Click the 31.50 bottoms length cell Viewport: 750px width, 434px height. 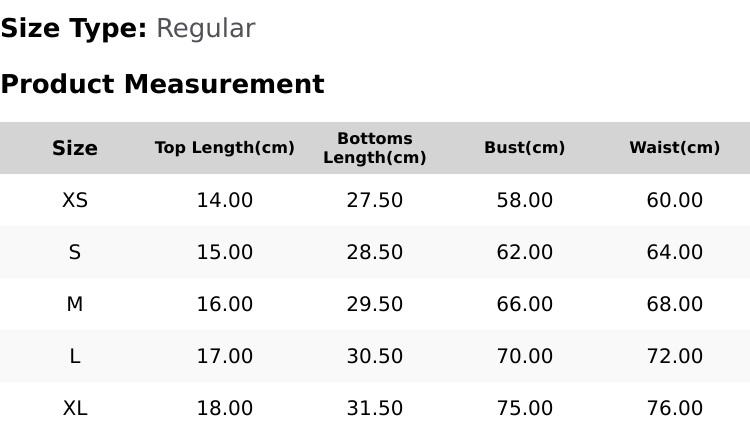tap(375, 409)
